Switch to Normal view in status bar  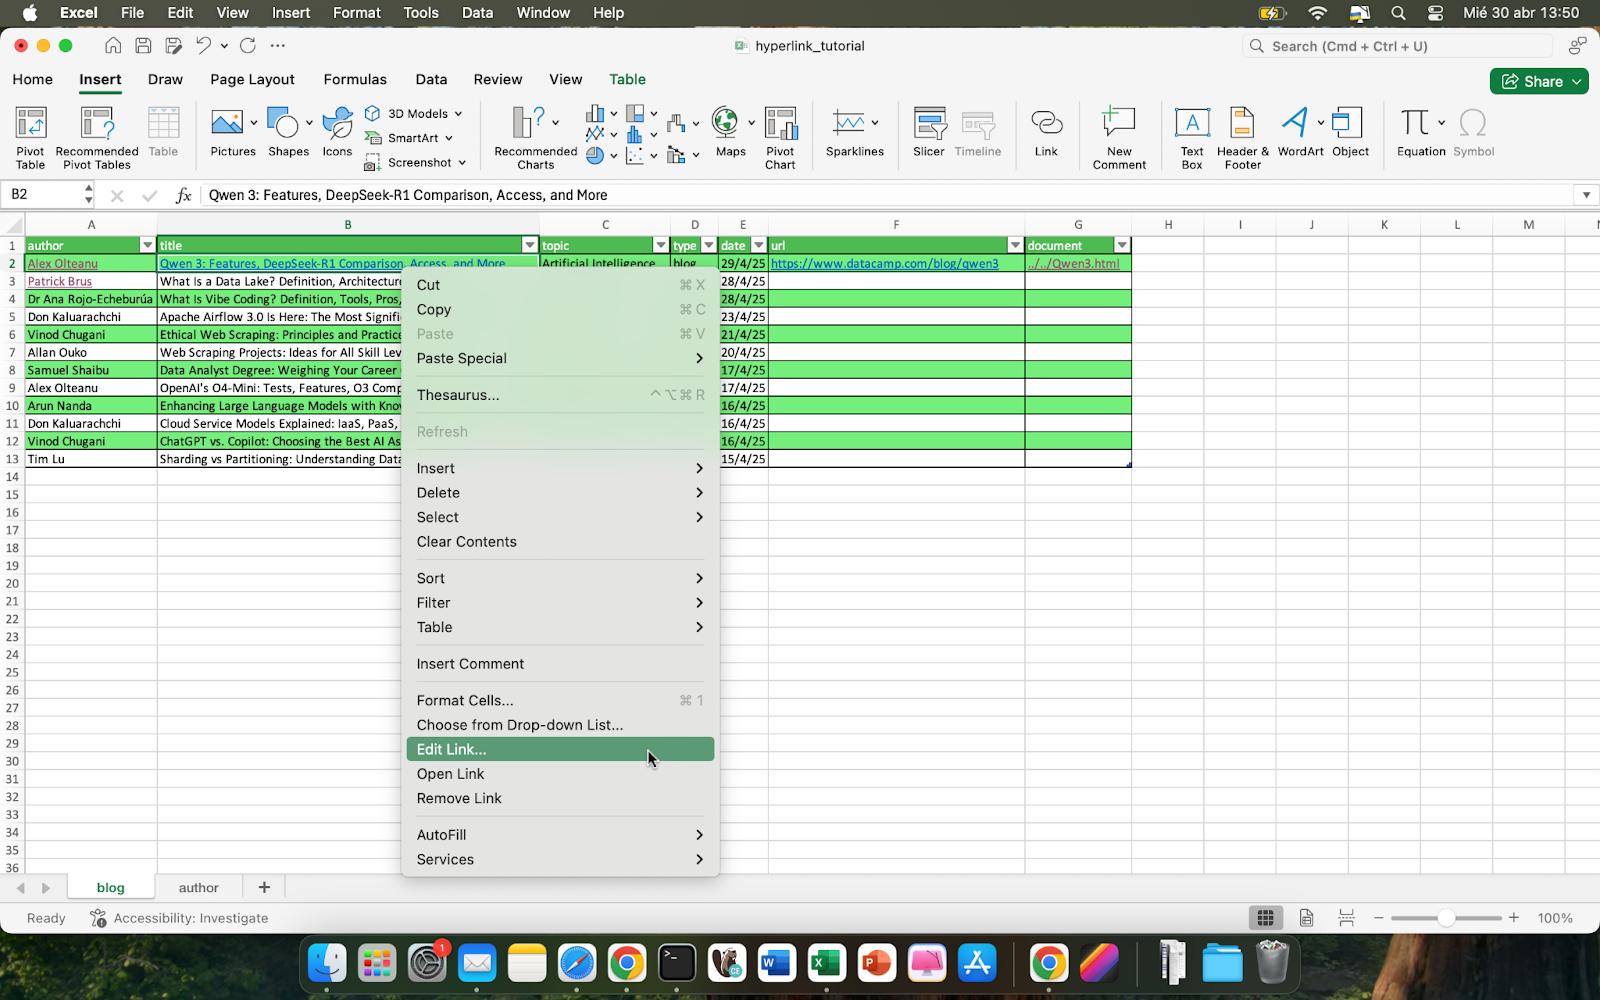[1265, 917]
